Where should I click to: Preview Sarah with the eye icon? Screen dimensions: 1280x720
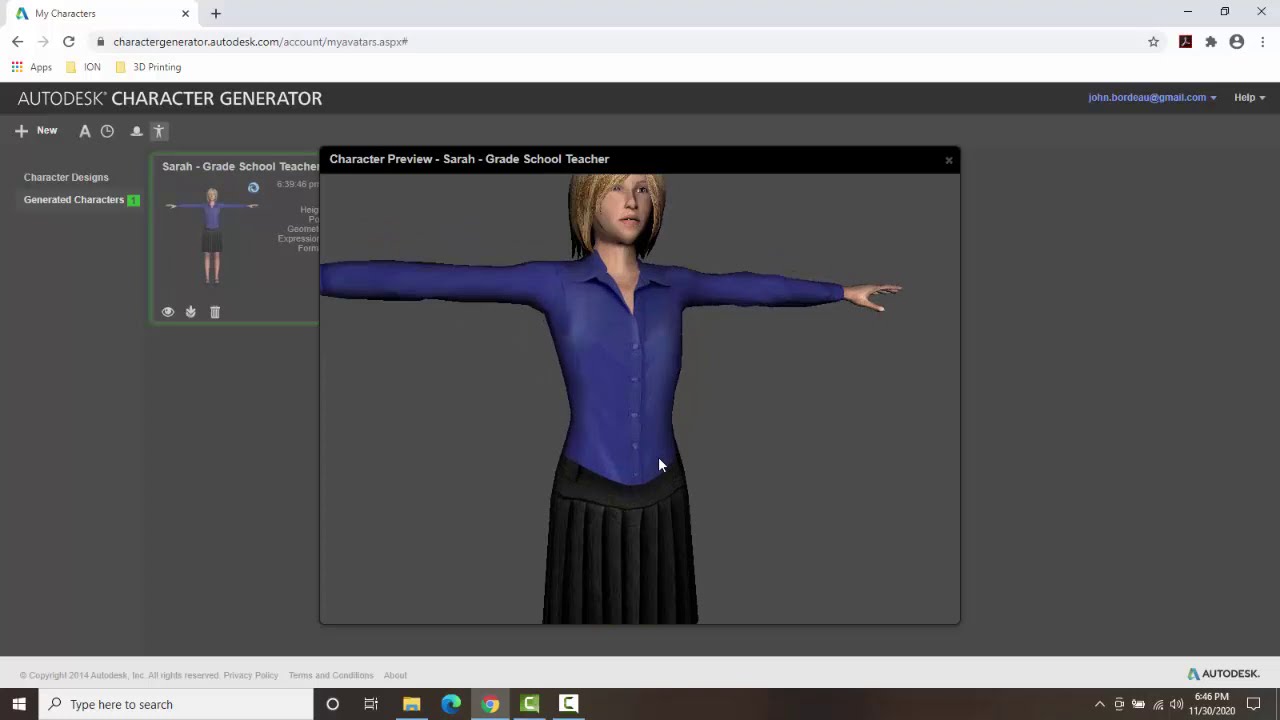click(168, 312)
